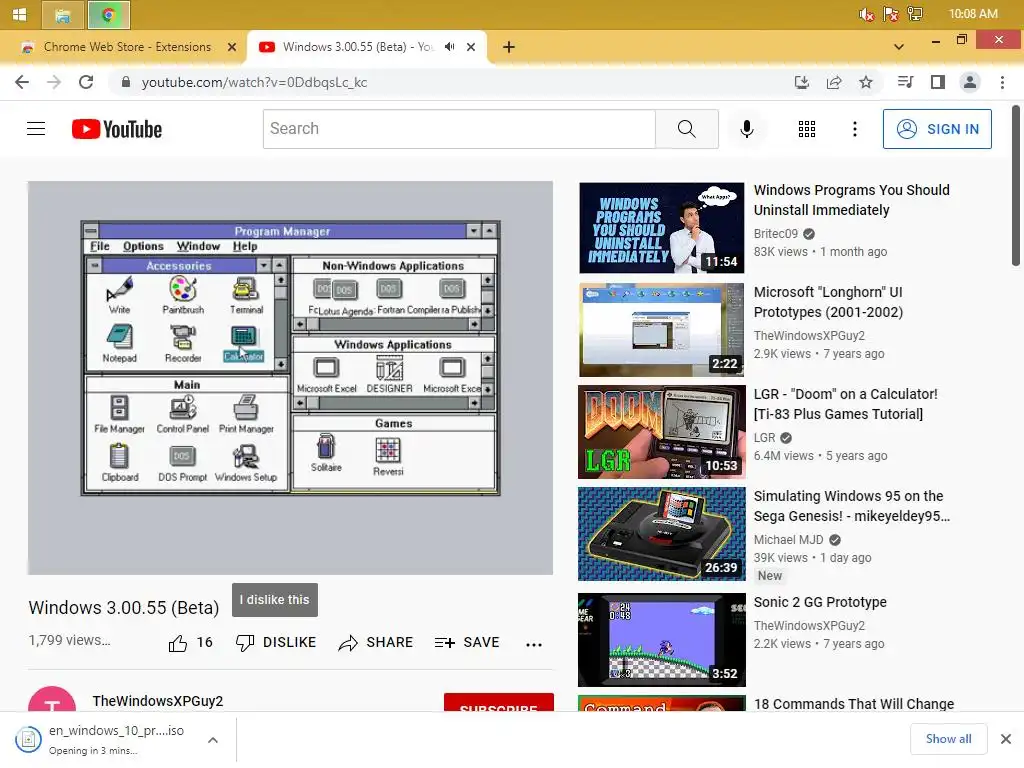This screenshot has height=768, width=1024.
Task: Open the Action Center flag tray icon
Action: click(891, 14)
